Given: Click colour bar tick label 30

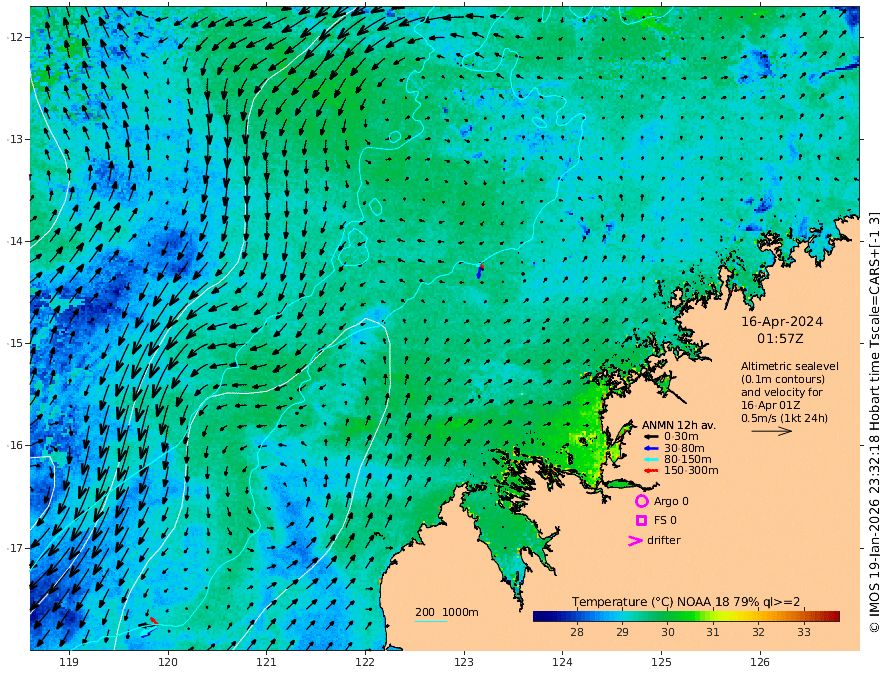Looking at the screenshot, I should pyautogui.click(x=668, y=632).
